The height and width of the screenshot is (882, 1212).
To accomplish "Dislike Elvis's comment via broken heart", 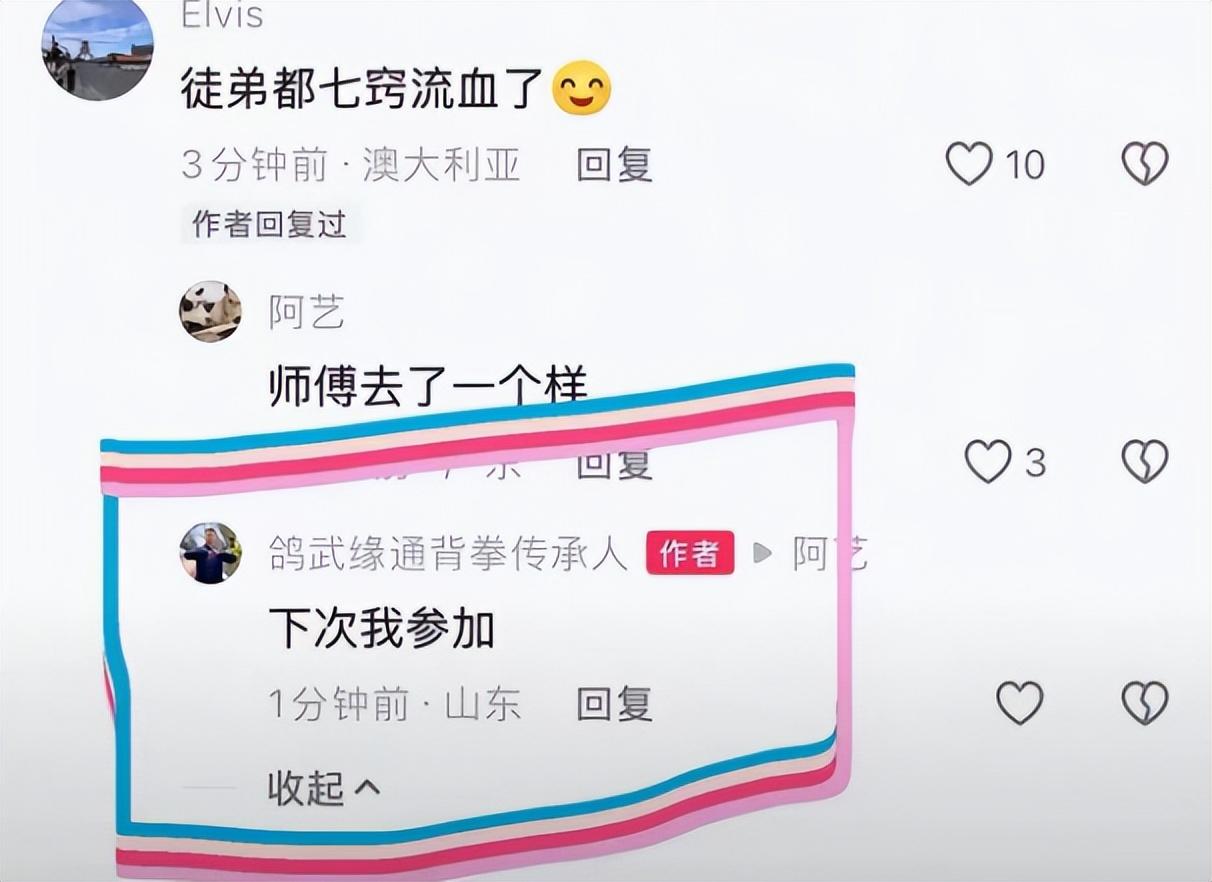I will coord(1144,163).
